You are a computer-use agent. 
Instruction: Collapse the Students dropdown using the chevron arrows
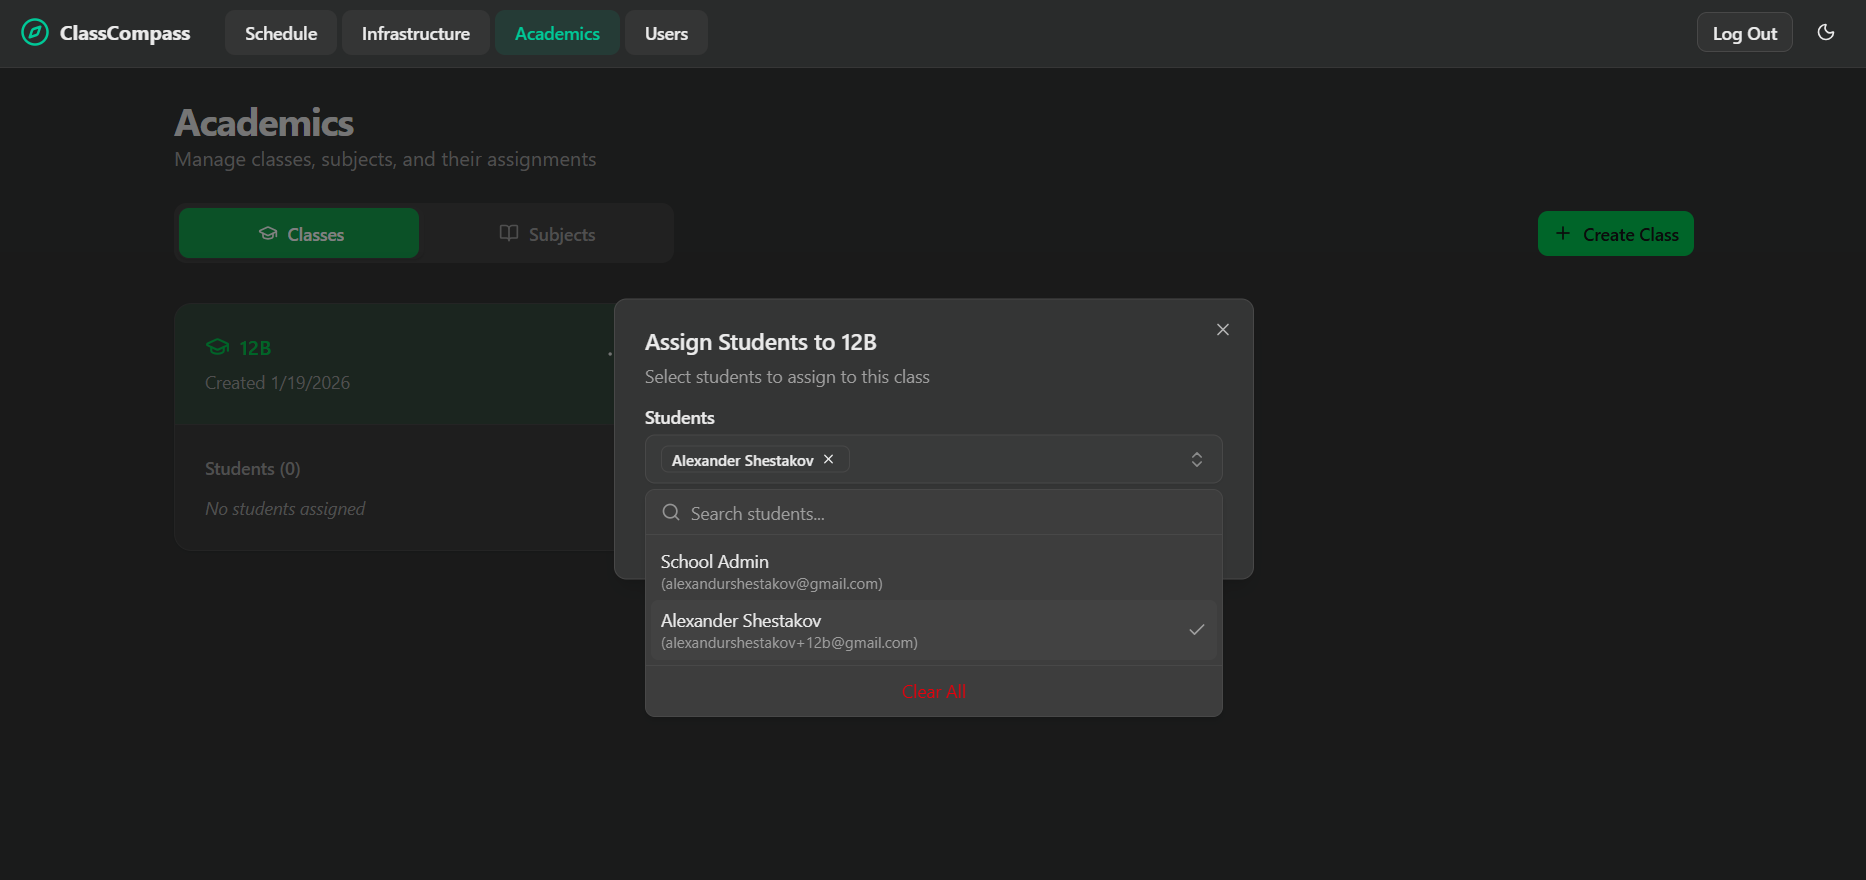(1196, 460)
